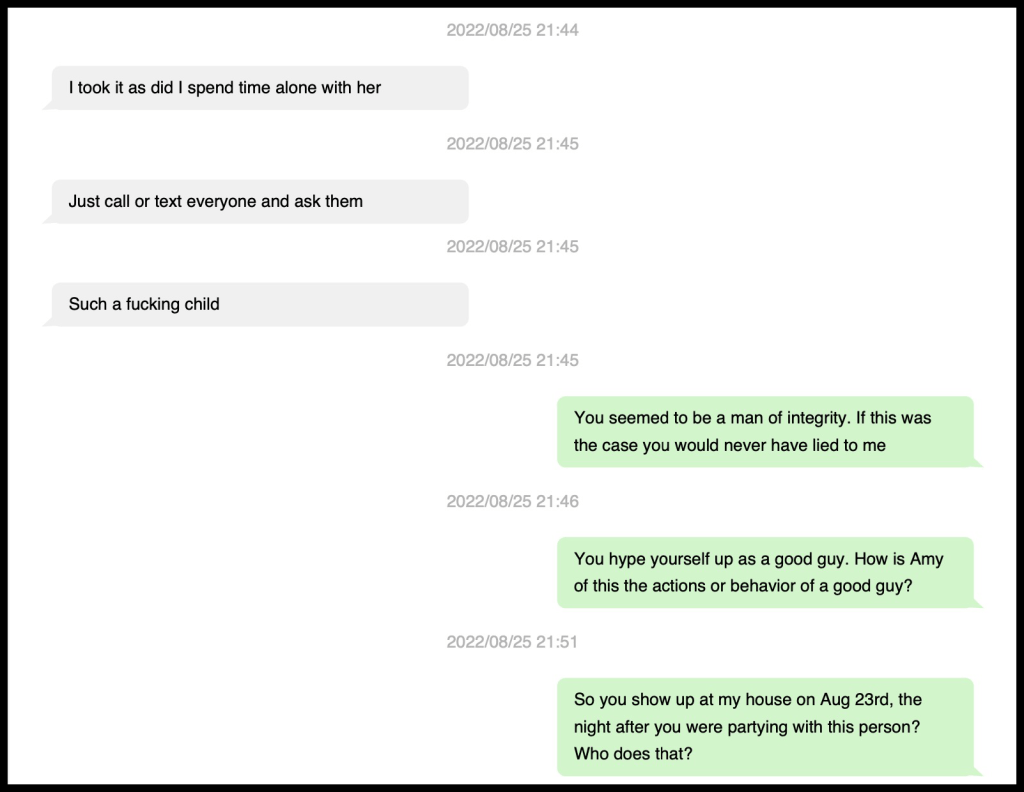Click the 21:45 timestamp directly above the "child" message
This screenshot has width=1024, height=792.
[512, 246]
